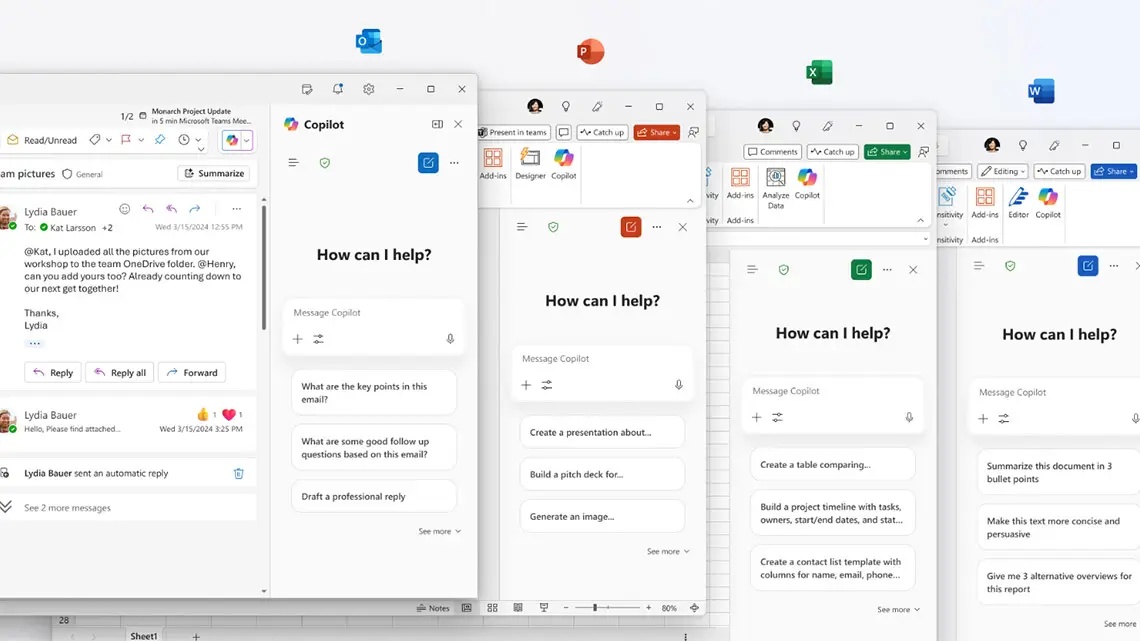Pop out the Outlook Copilot pane
This screenshot has width=1140, height=641.
(437, 124)
